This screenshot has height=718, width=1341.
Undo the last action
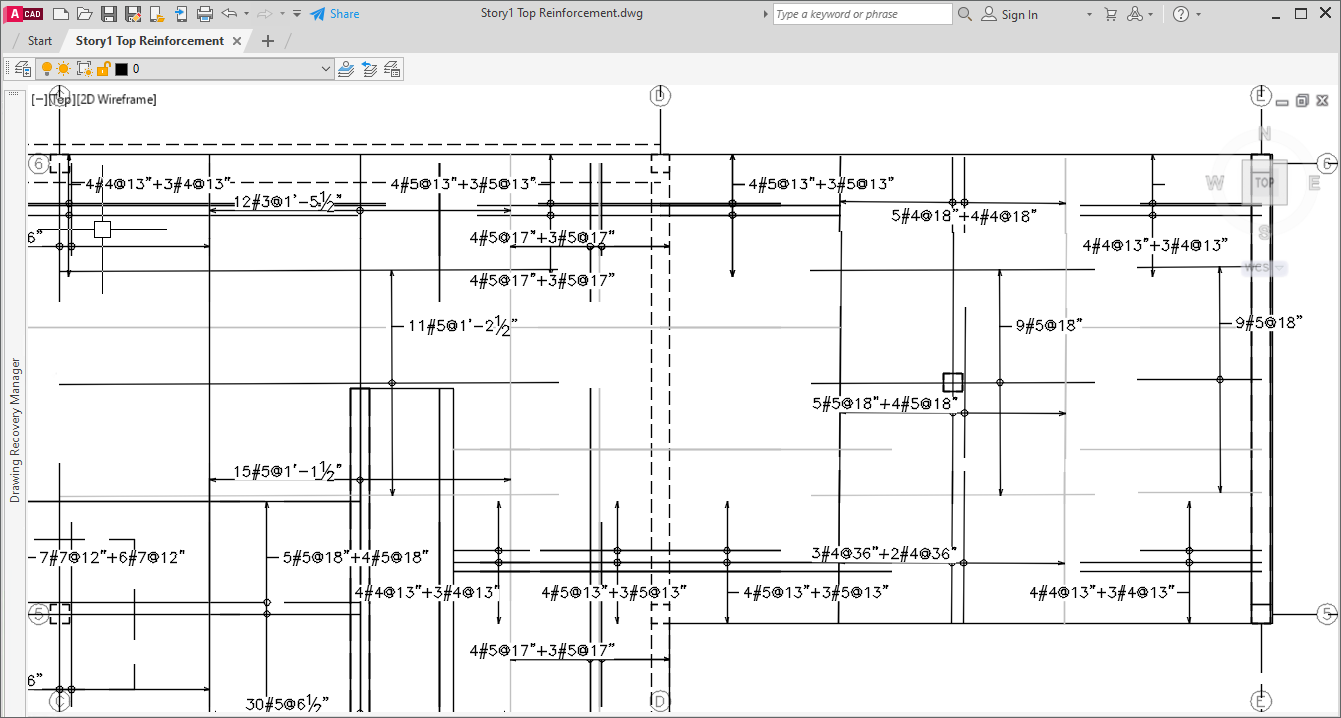pos(229,14)
